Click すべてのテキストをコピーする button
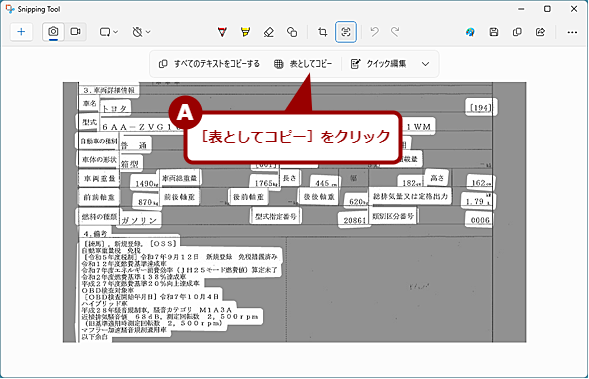The height and width of the screenshot is (379, 589). click(209, 64)
